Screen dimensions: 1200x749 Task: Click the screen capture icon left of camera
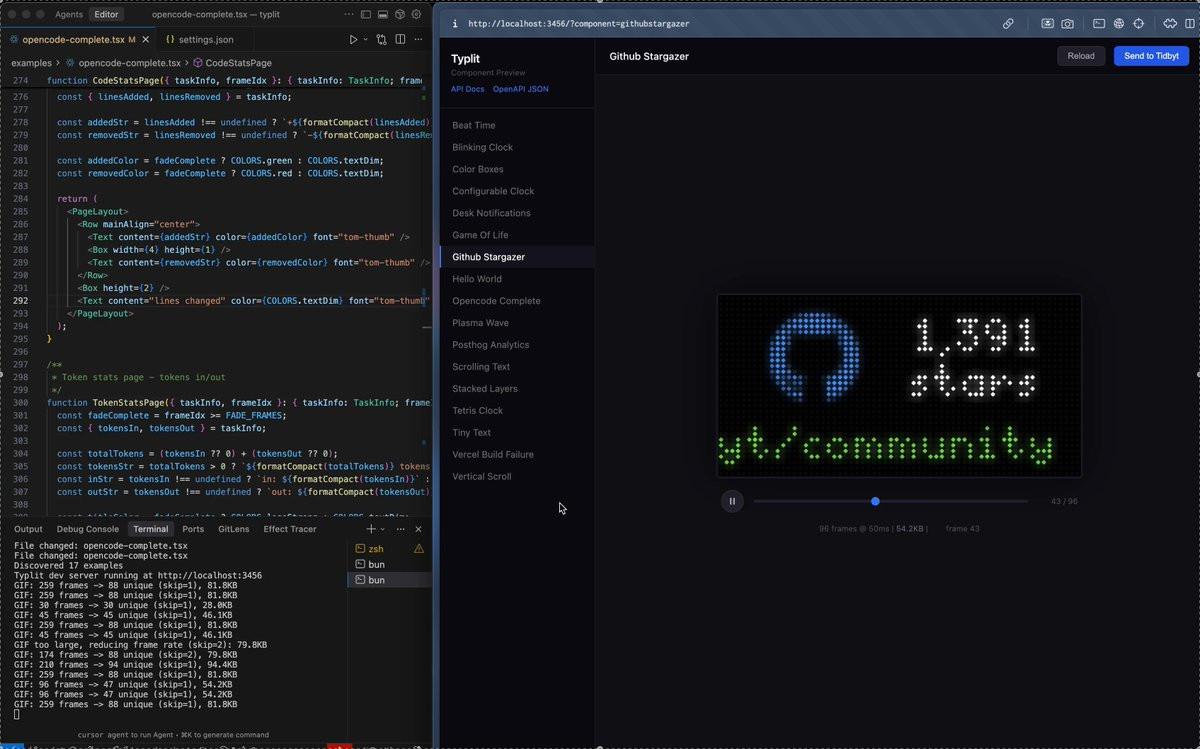click(1047, 24)
